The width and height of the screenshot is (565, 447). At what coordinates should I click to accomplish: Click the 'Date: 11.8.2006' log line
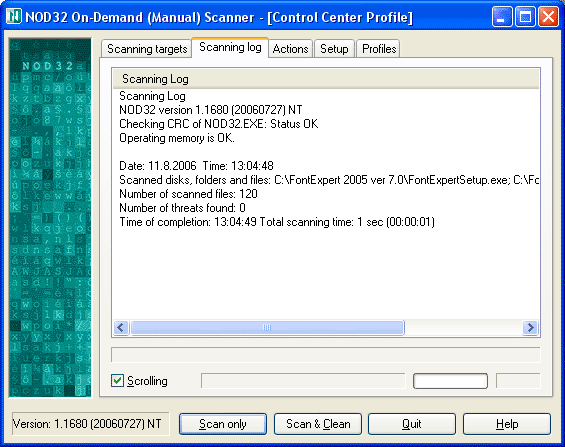[196, 166]
